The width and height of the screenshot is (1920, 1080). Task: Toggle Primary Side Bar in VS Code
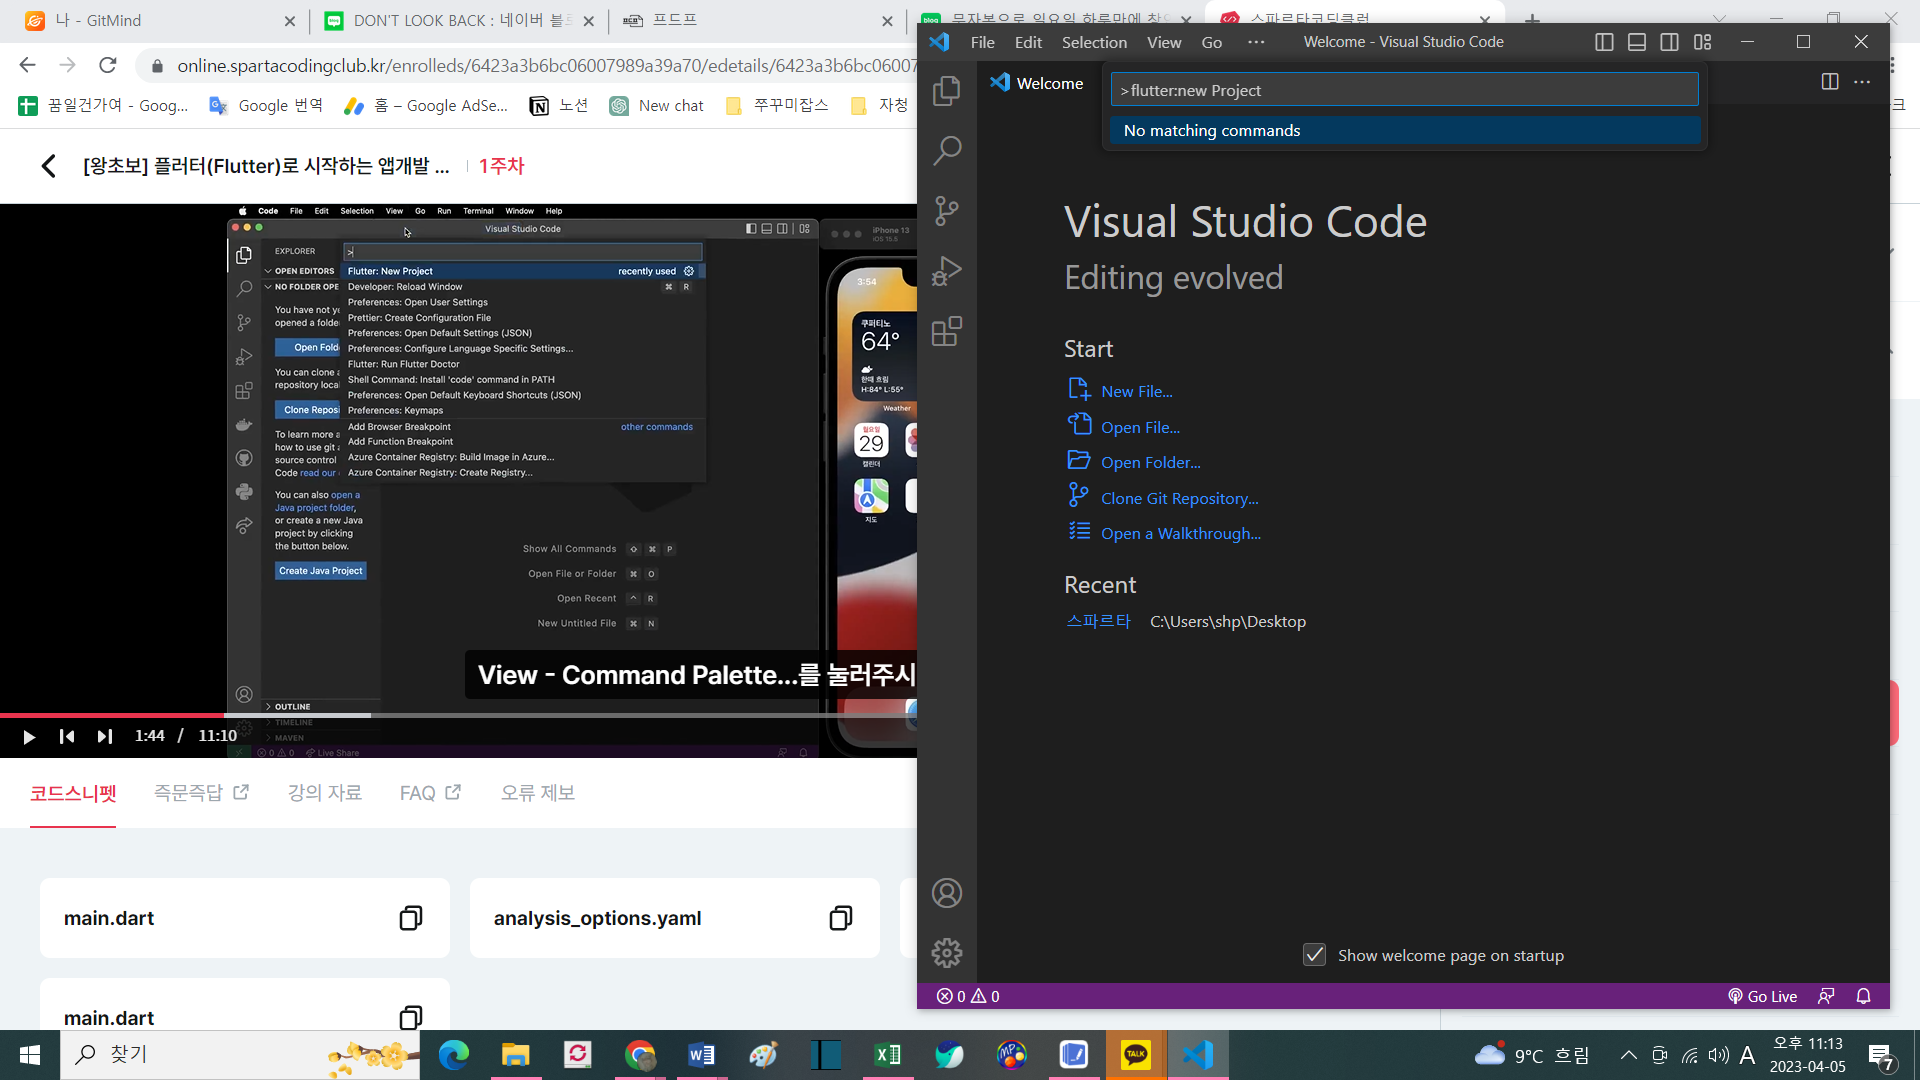[x=1604, y=42]
